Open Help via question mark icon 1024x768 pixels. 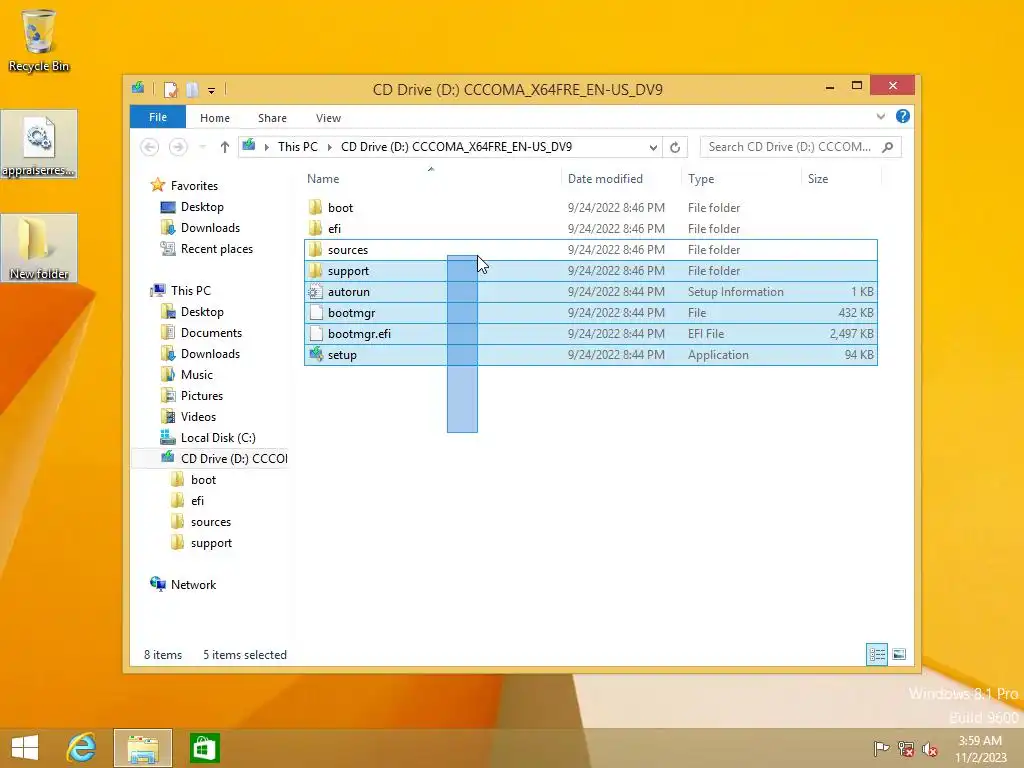pos(903,116)
